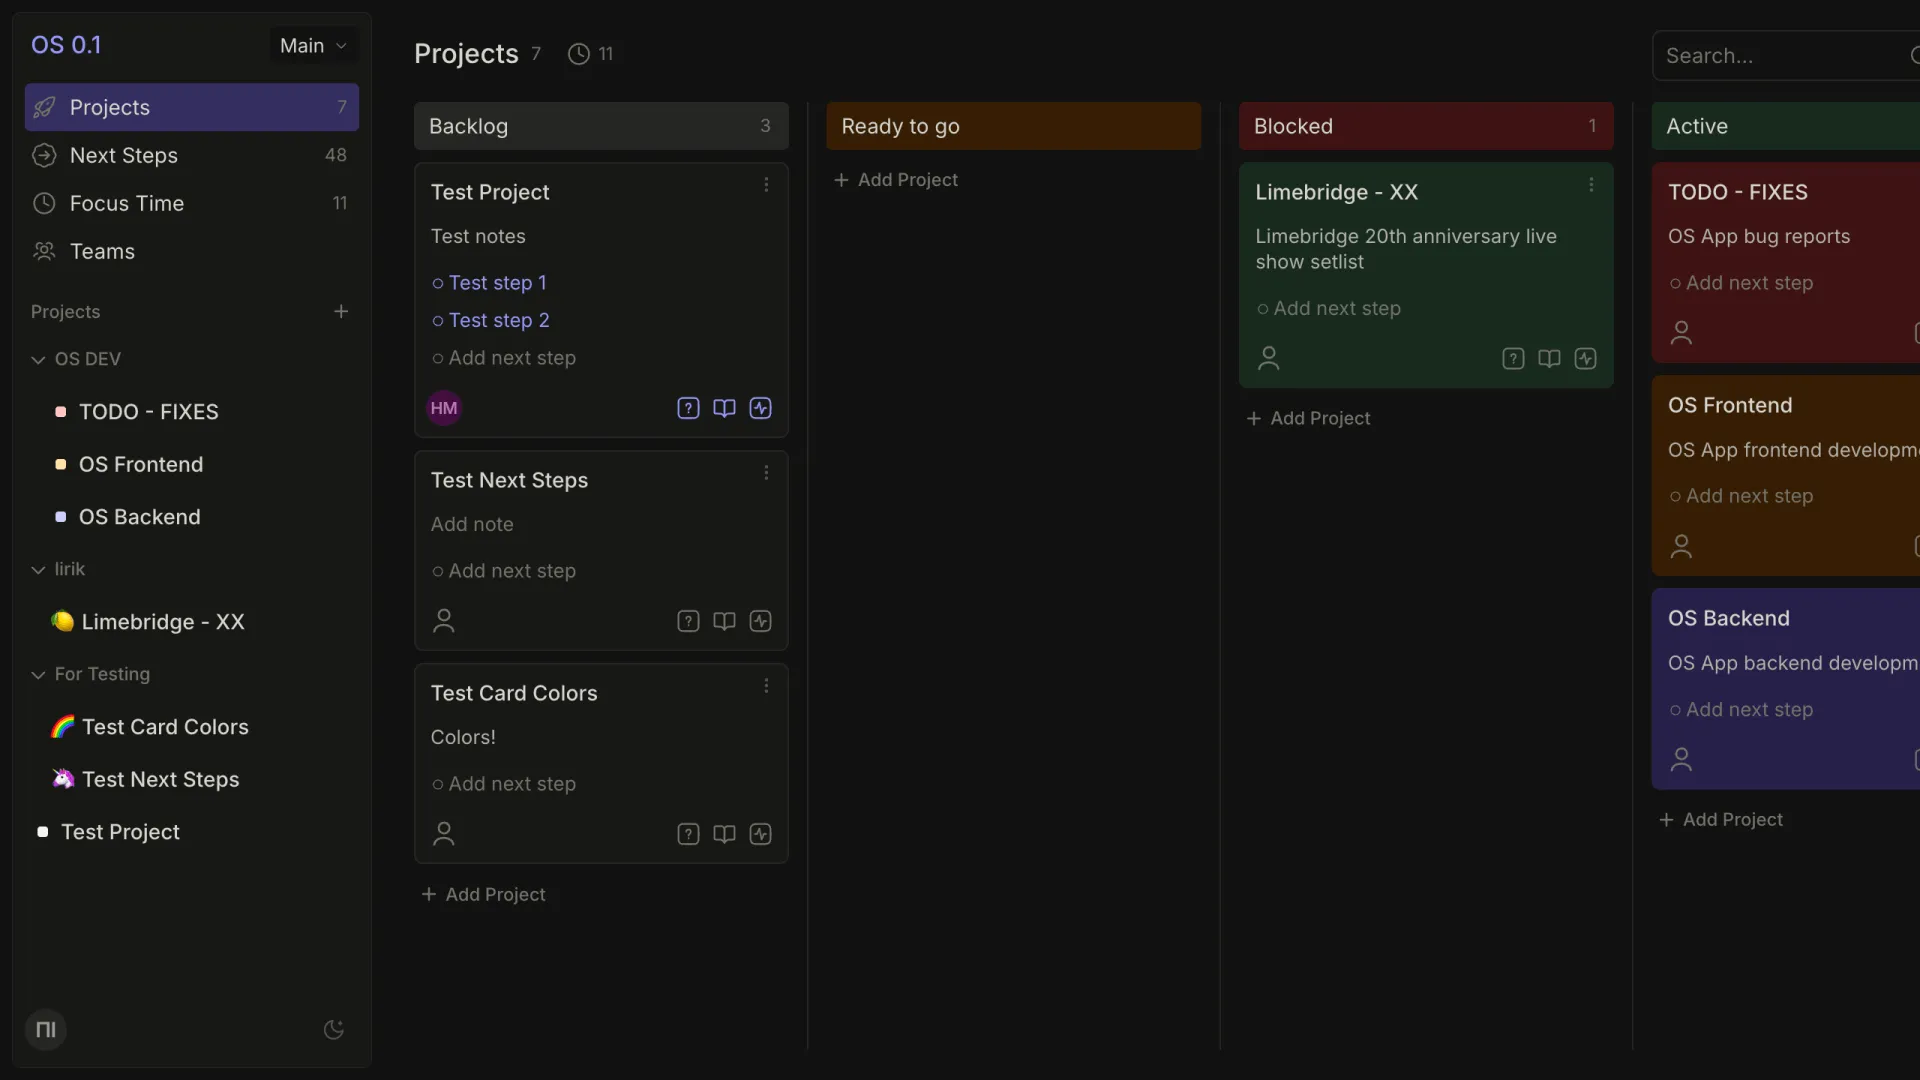Check off Test step 1 in Test Project

click(x=437, y=284)
